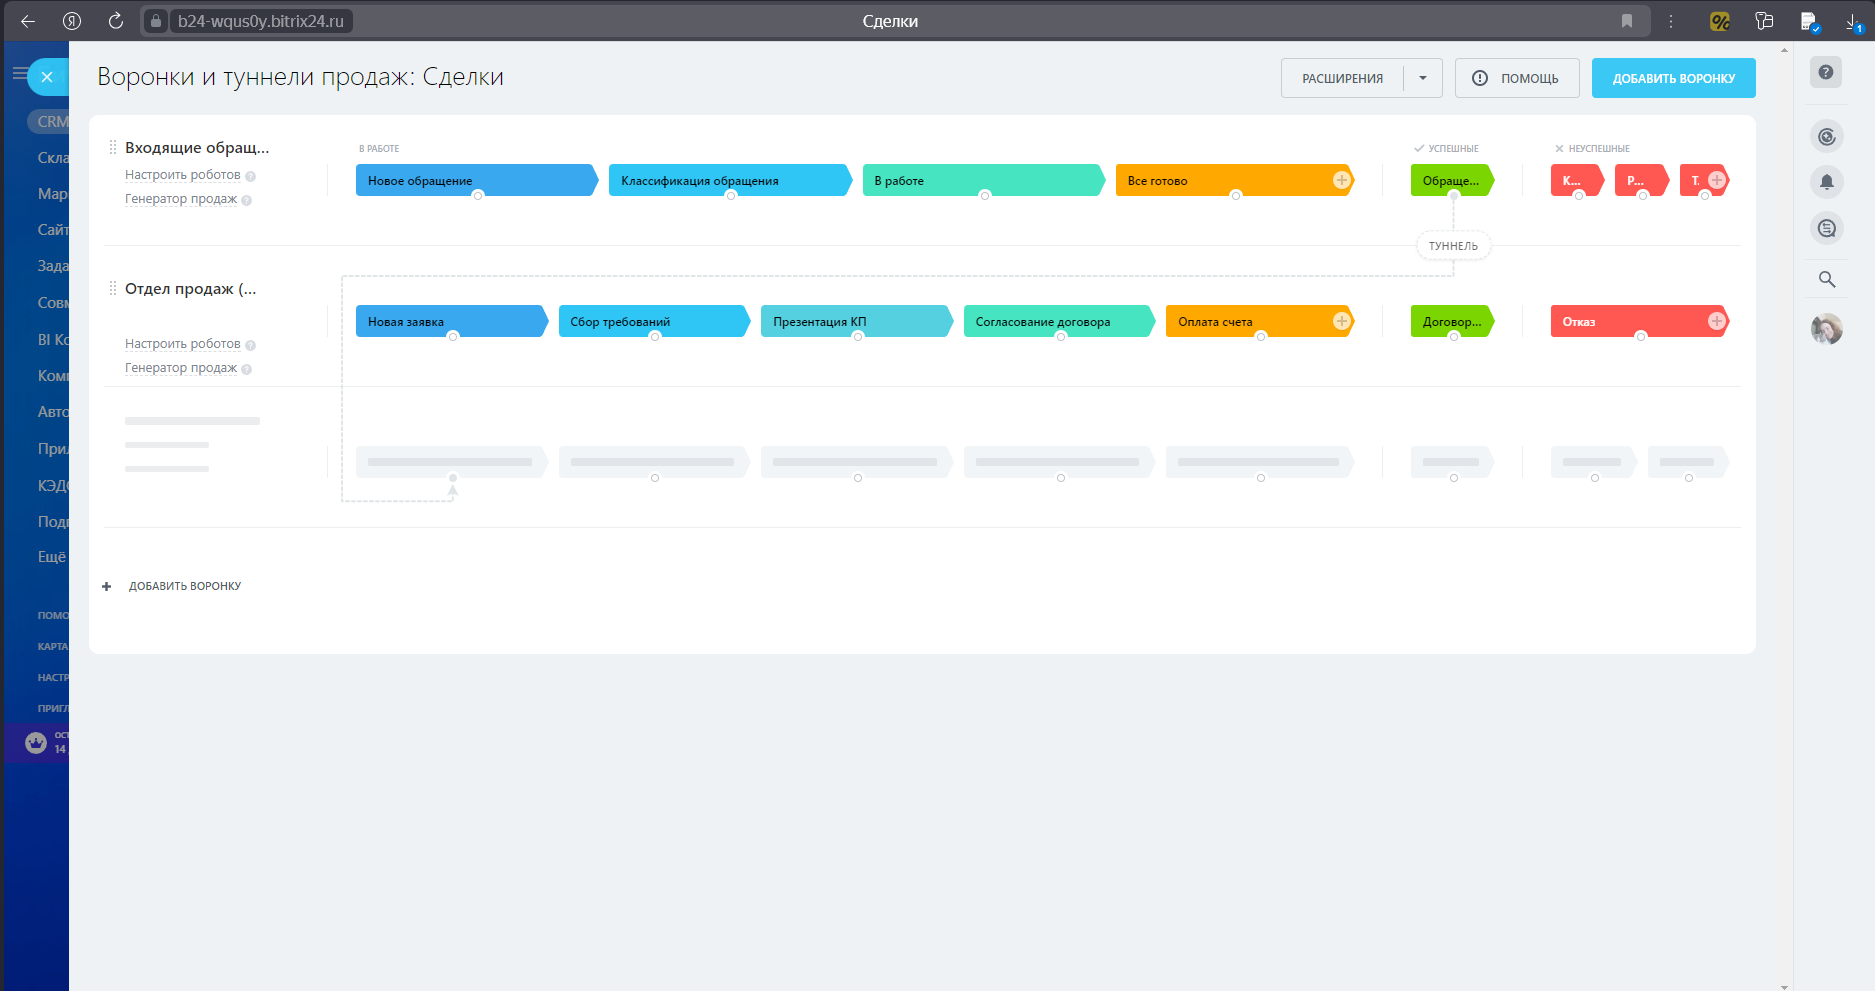Image resolution: width=1875 pixels, height=991 pixels.
Task: Open the user avatar profile
Action: click(1827, 329)
